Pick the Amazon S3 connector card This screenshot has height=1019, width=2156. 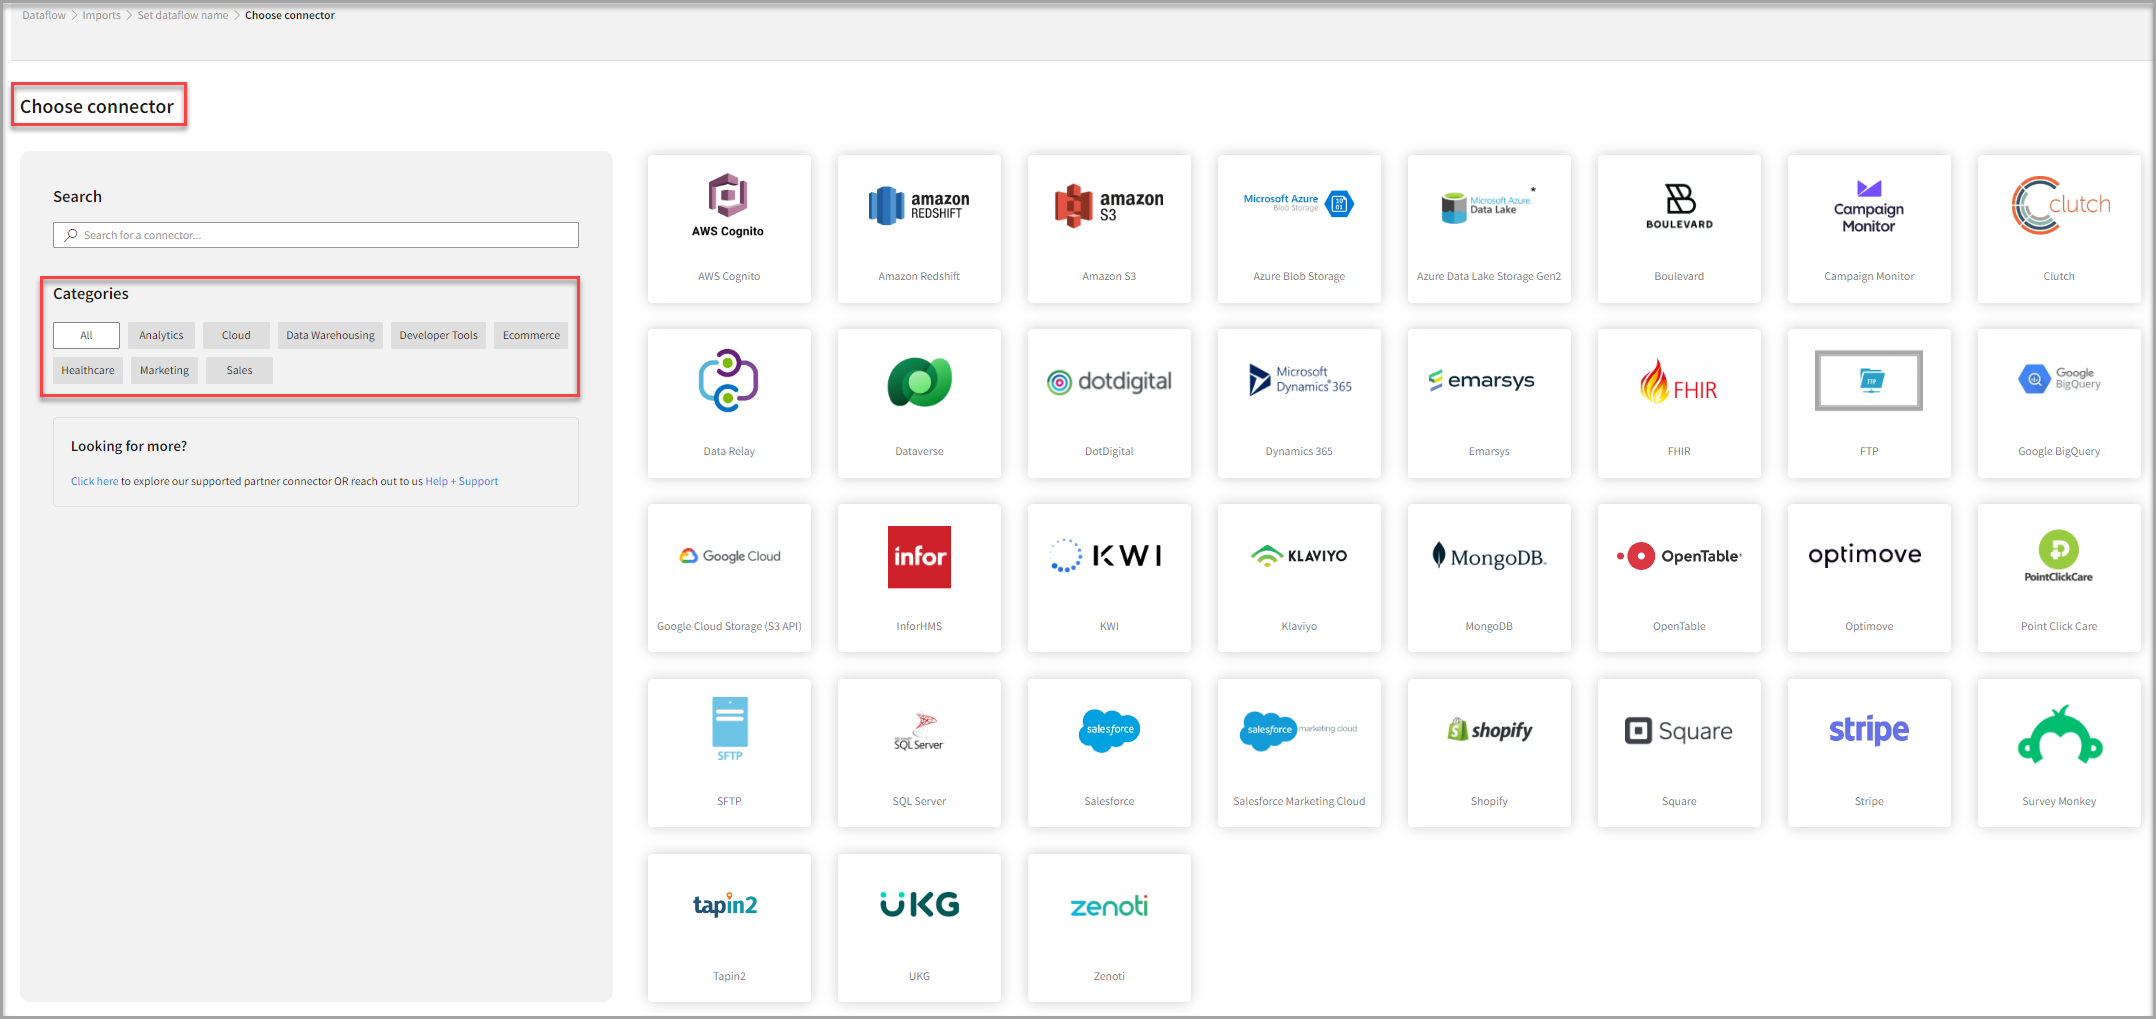point(1109,229)
